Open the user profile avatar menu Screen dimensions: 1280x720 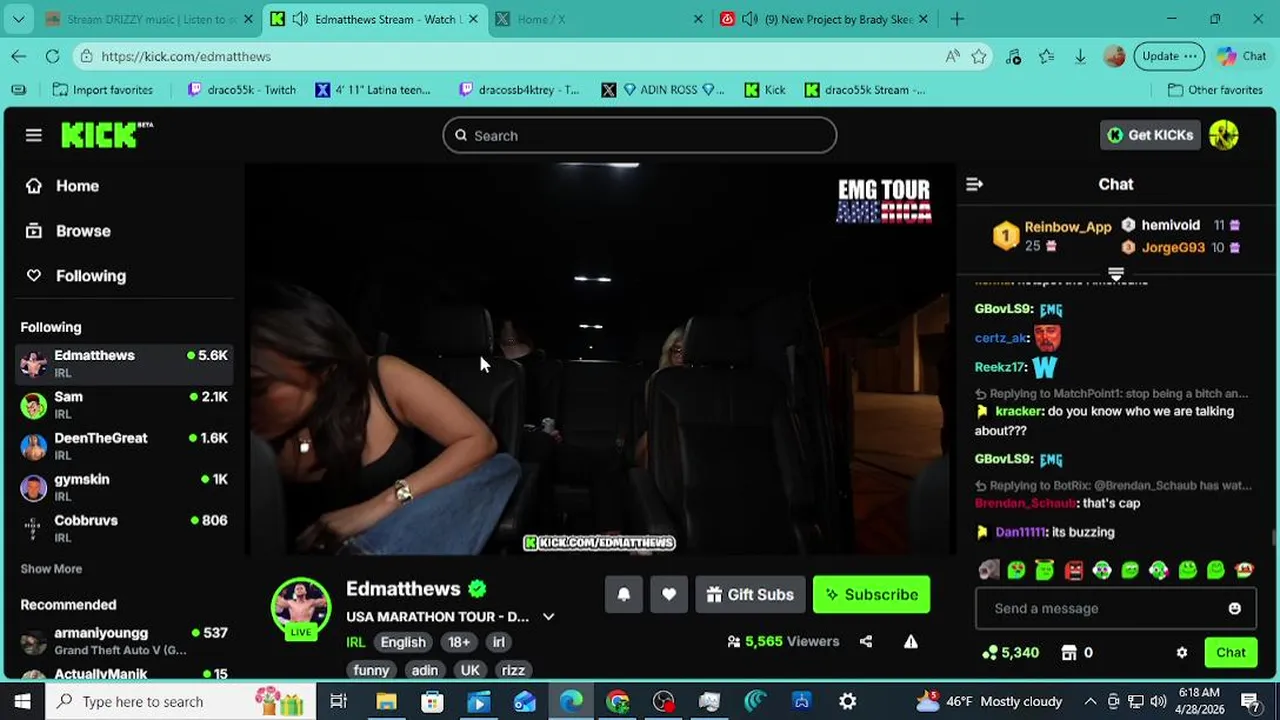(1224, 135)
